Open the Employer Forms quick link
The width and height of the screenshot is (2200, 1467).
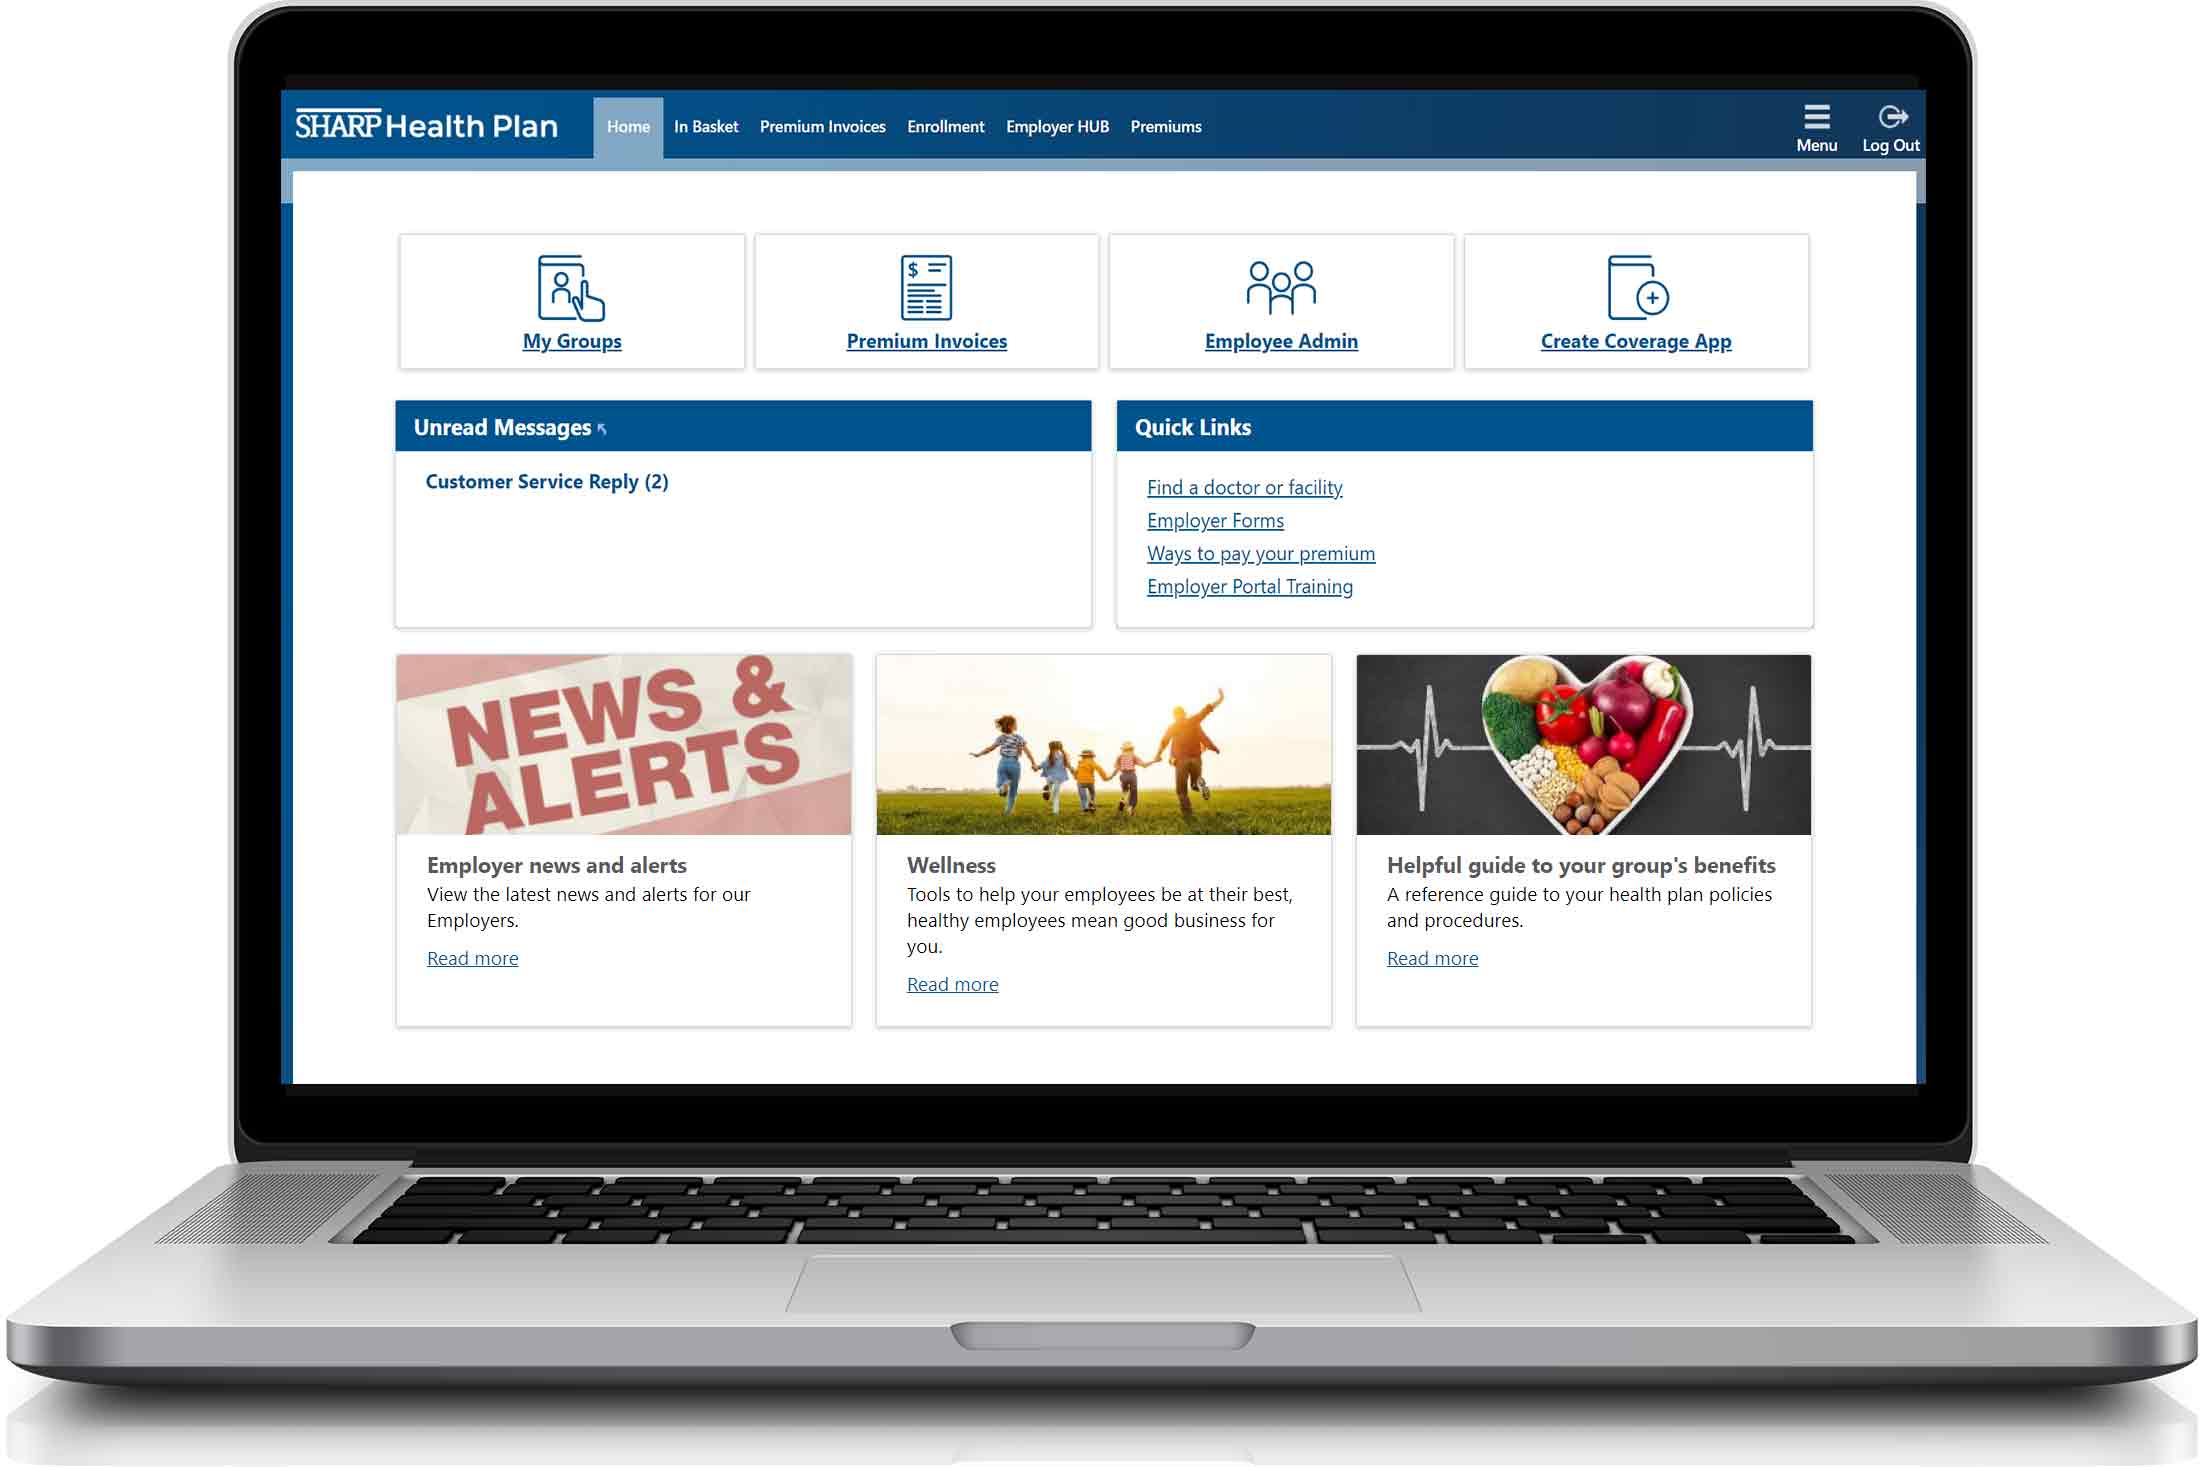point(1215,519)
